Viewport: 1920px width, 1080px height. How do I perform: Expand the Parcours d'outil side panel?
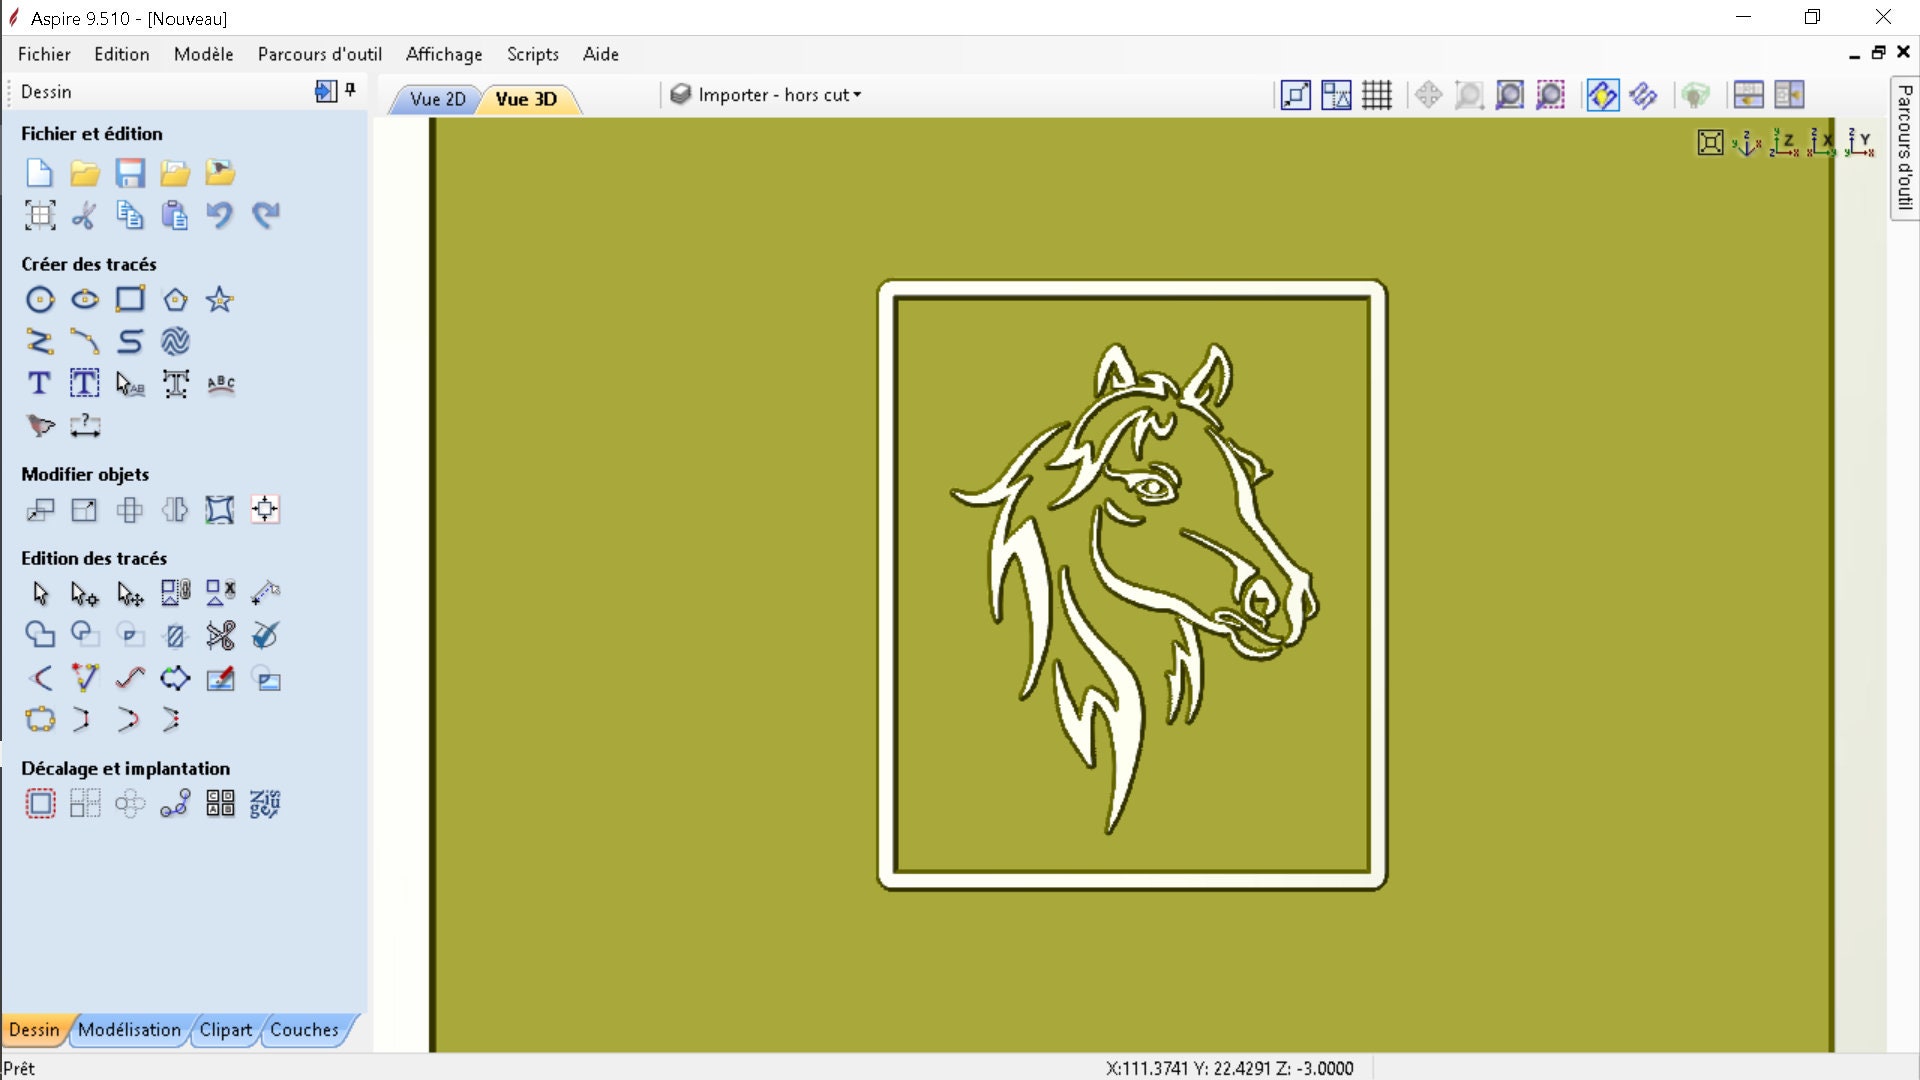coord(1904,150)
